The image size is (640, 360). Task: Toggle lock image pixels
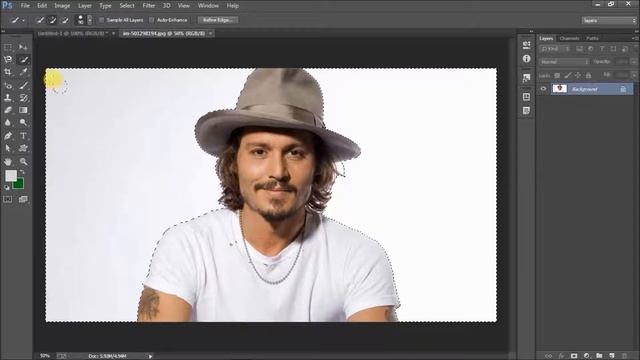[568, 76]
